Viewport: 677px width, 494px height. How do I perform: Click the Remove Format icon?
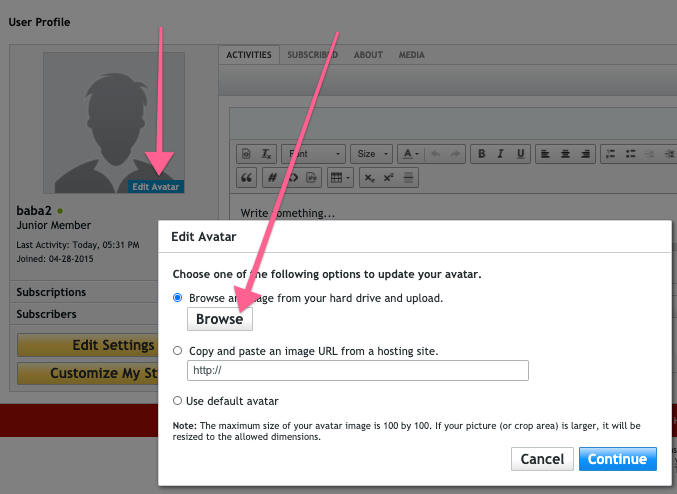click(267, 154)
